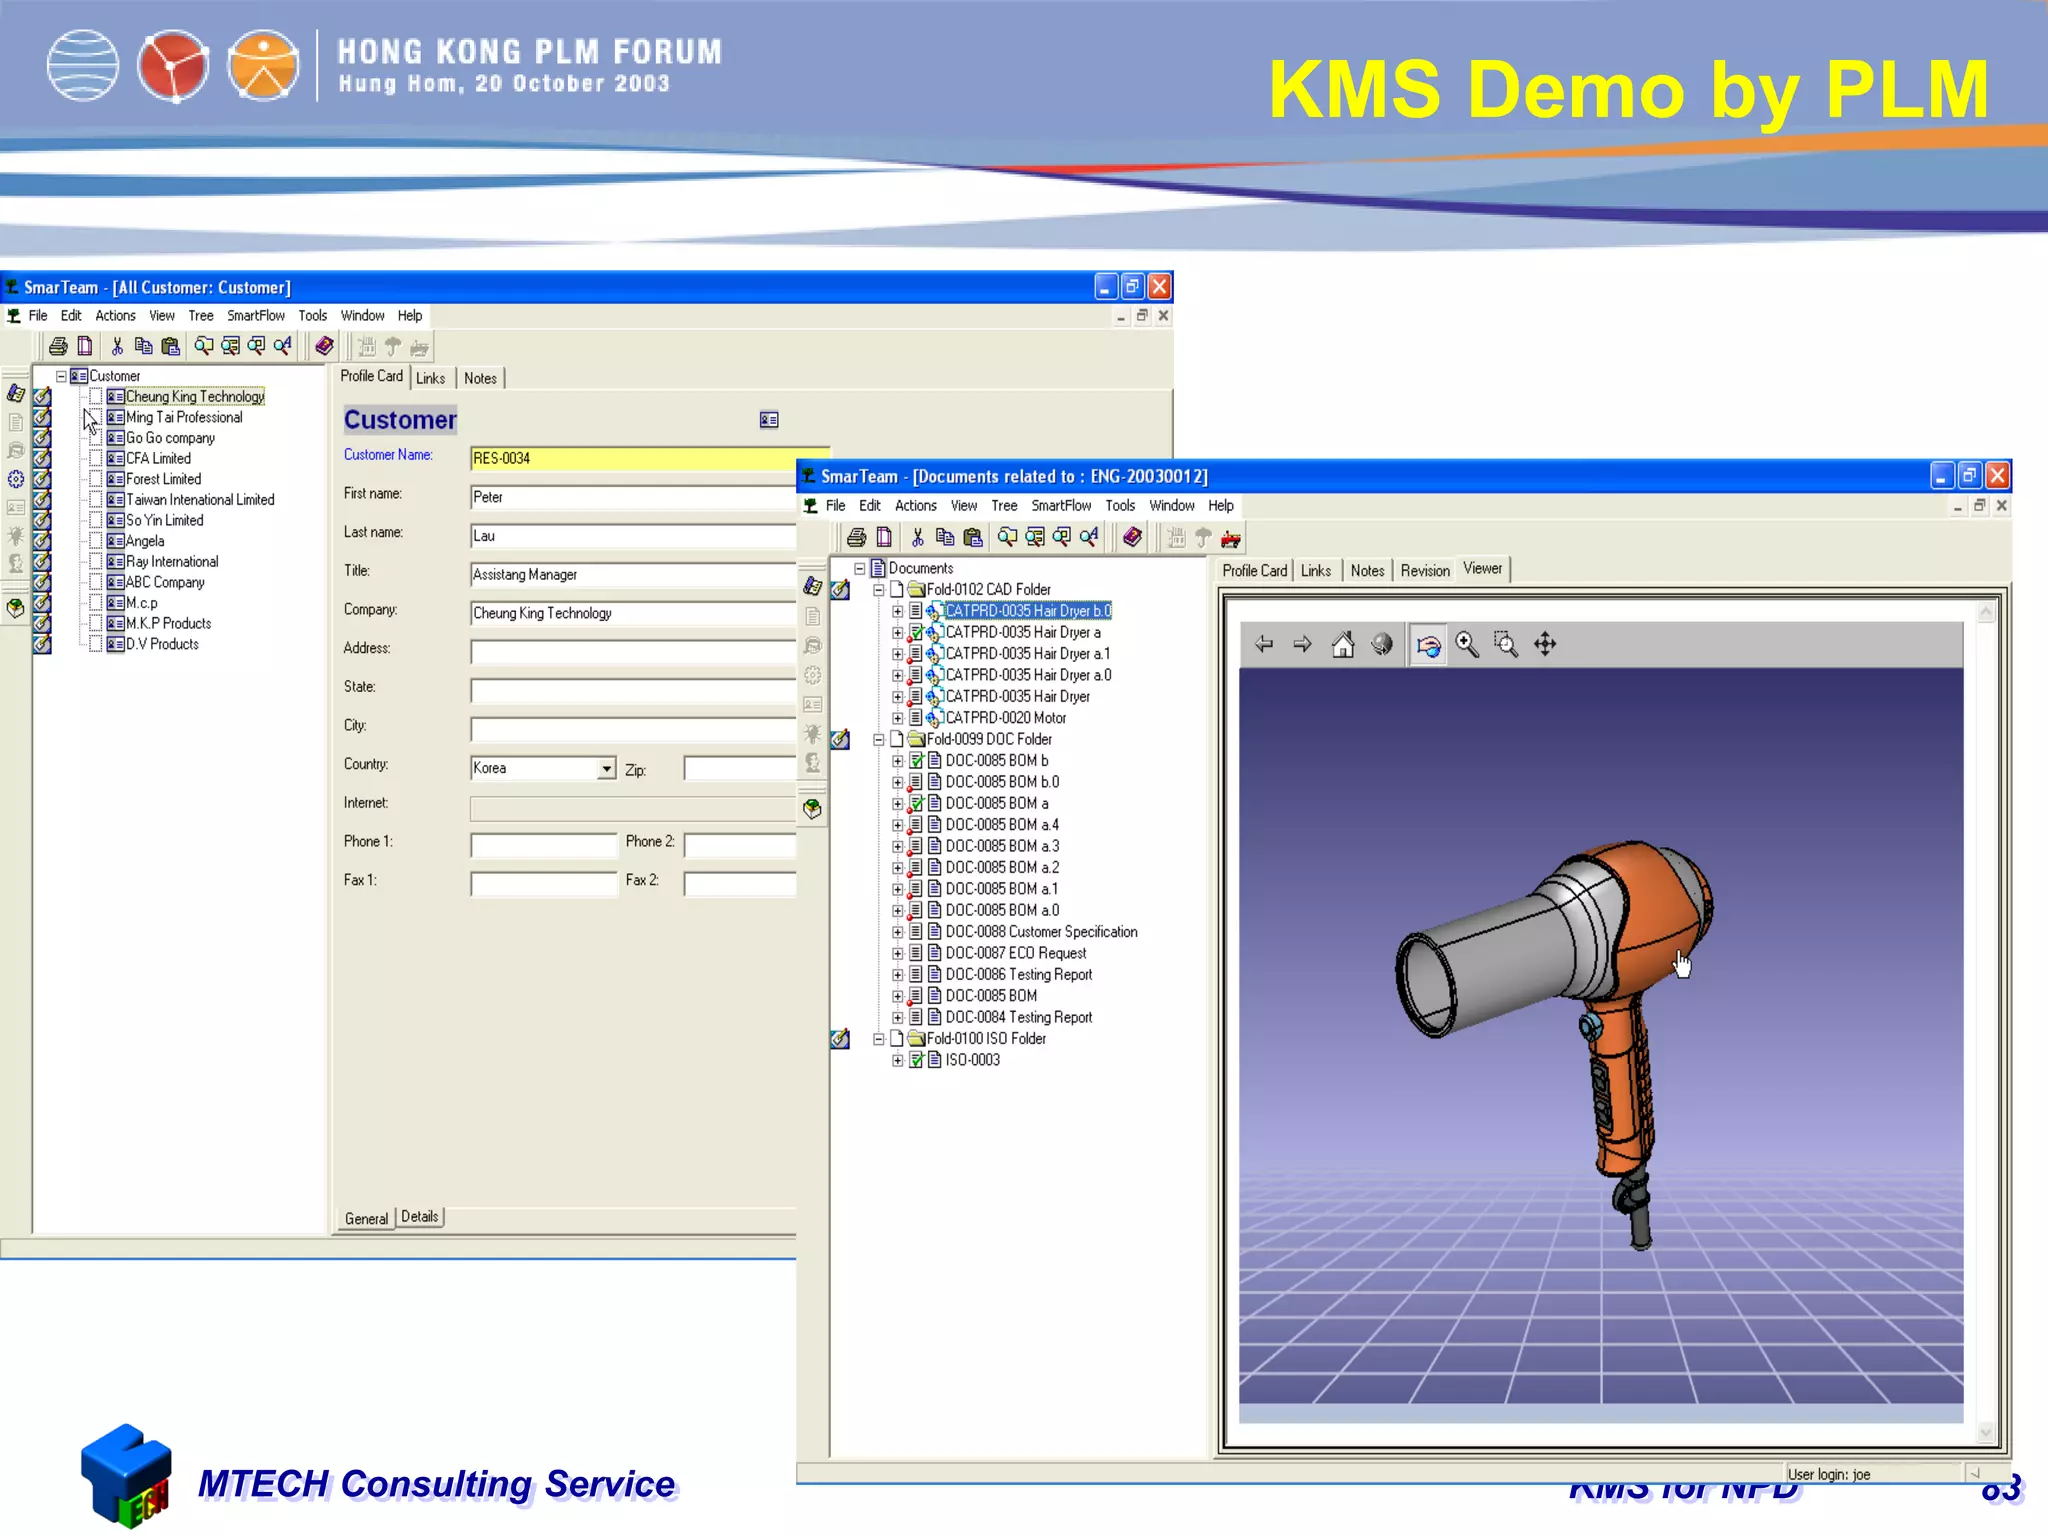
Task: Open Links tab in Customer window
Action: [x=430, y=378]
